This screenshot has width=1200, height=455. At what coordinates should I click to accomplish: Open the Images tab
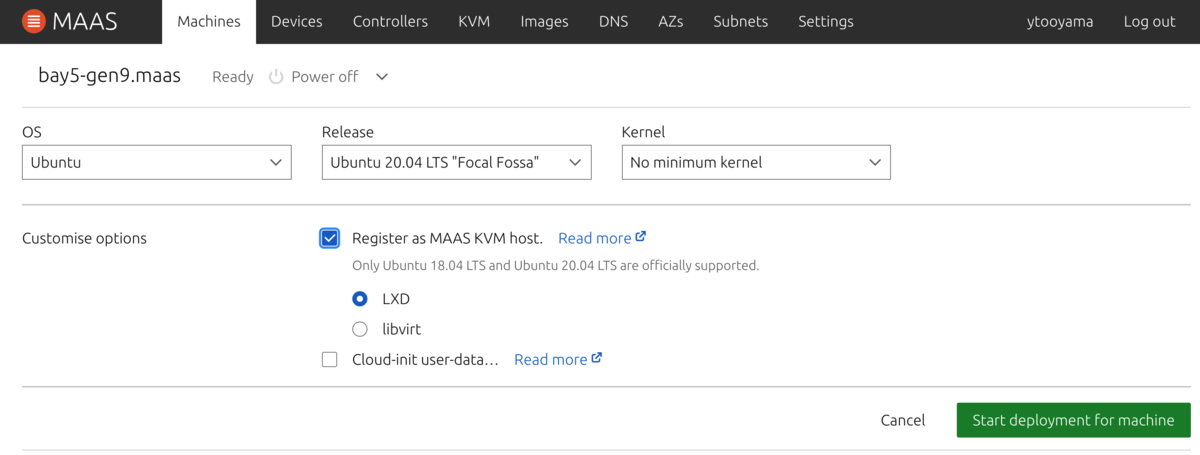coord(544,21)
